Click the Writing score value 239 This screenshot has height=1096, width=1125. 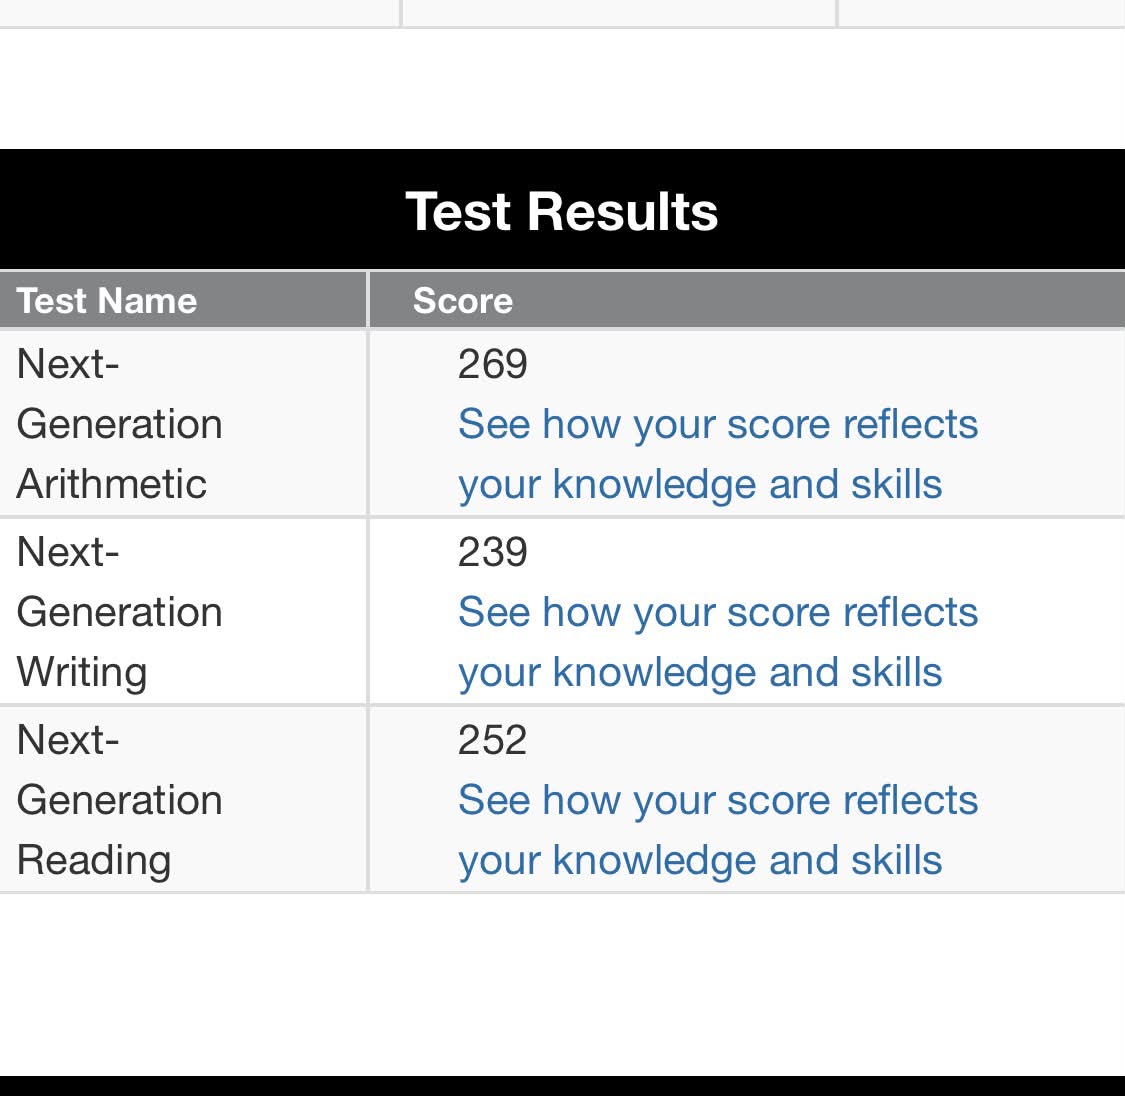click(x=492, y=552)
